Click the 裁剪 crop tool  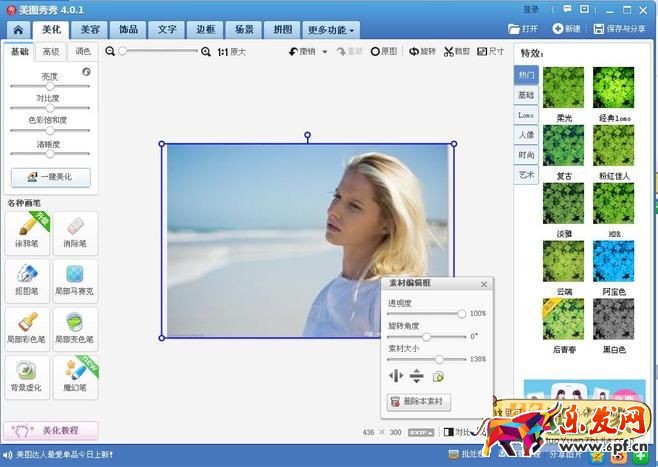pos(456,51)
